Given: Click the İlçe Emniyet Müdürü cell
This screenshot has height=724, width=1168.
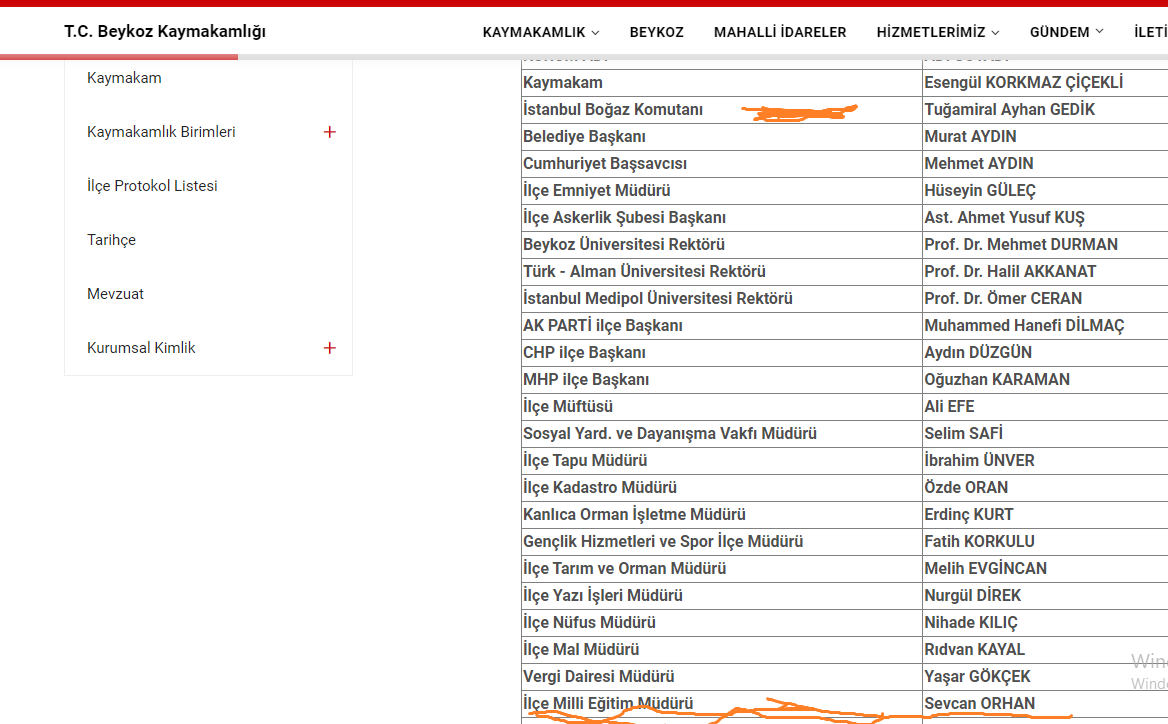Looking at the screenshot, I should pyautogui.click(x=722, y=191).
